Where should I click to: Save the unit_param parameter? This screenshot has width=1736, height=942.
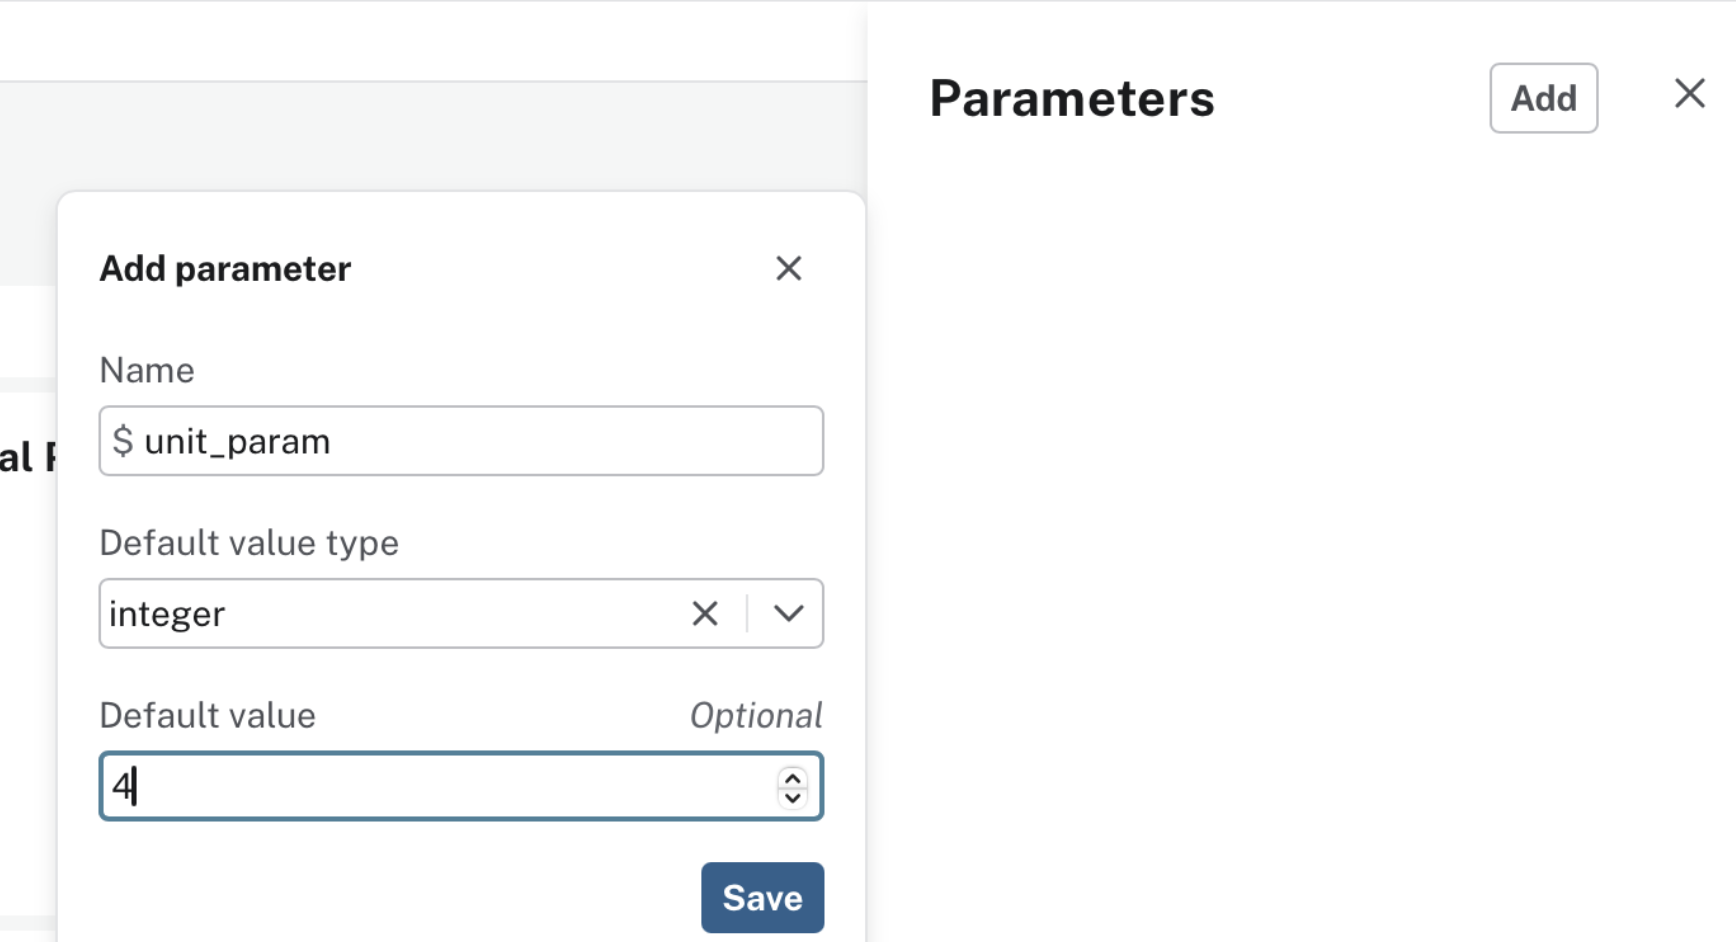click(x=762, y=897)
